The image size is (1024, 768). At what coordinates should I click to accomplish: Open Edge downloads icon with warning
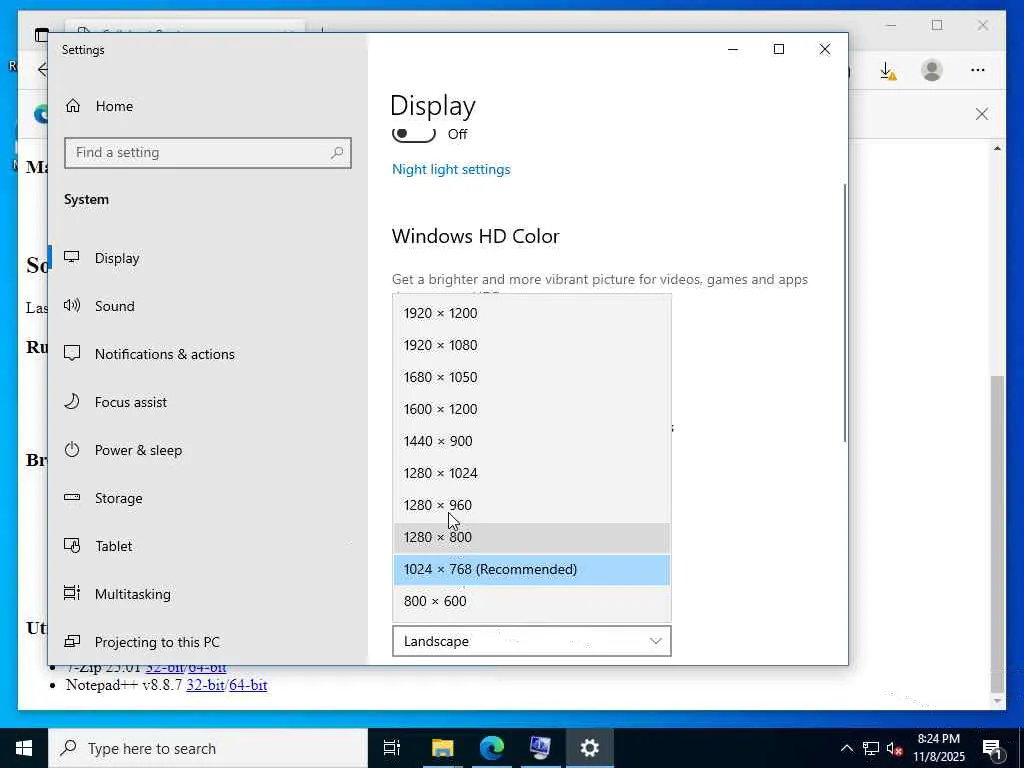(x=888, y=71)
